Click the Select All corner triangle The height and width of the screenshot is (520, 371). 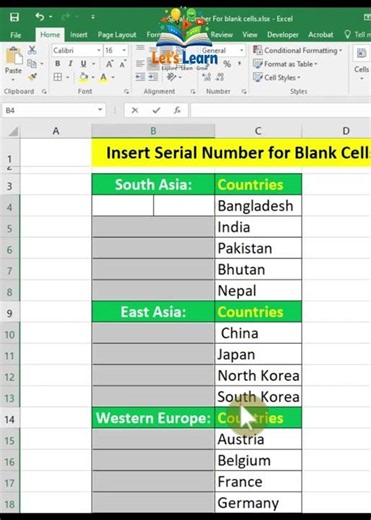click(x=13, y=131)
